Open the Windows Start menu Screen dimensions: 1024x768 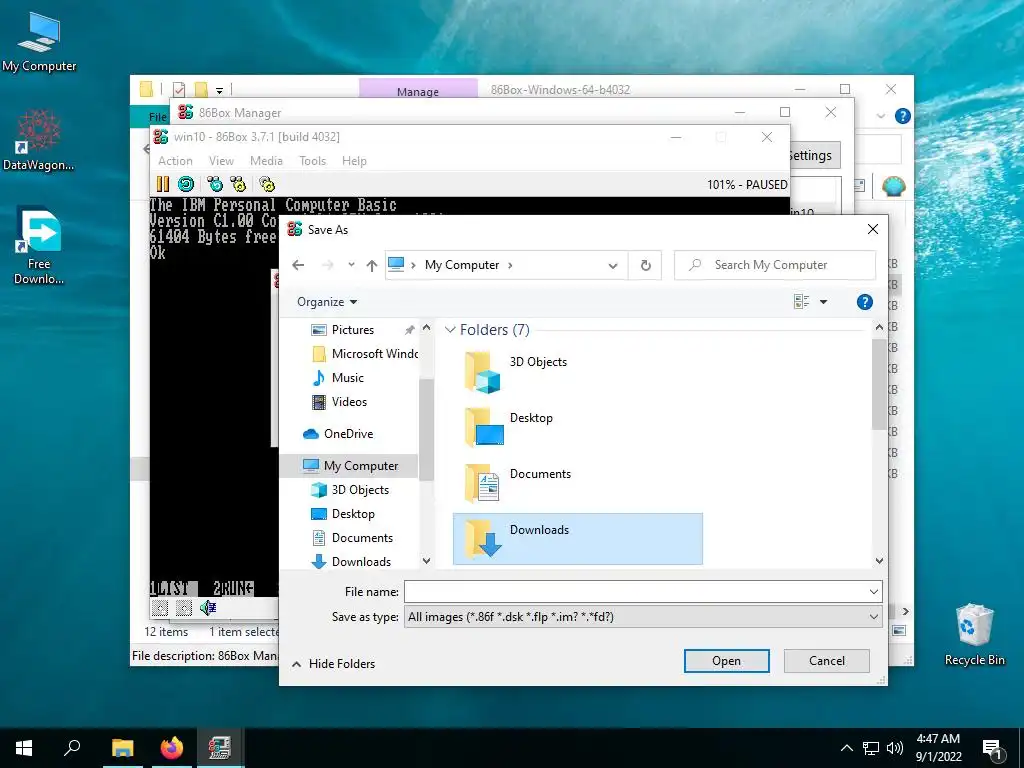point(24,748)
